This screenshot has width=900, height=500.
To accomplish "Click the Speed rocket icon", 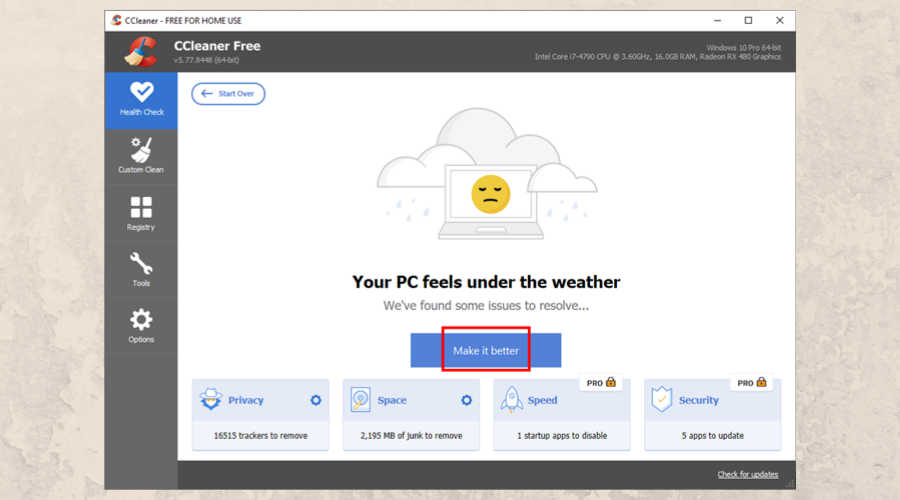I will point(511,400).
